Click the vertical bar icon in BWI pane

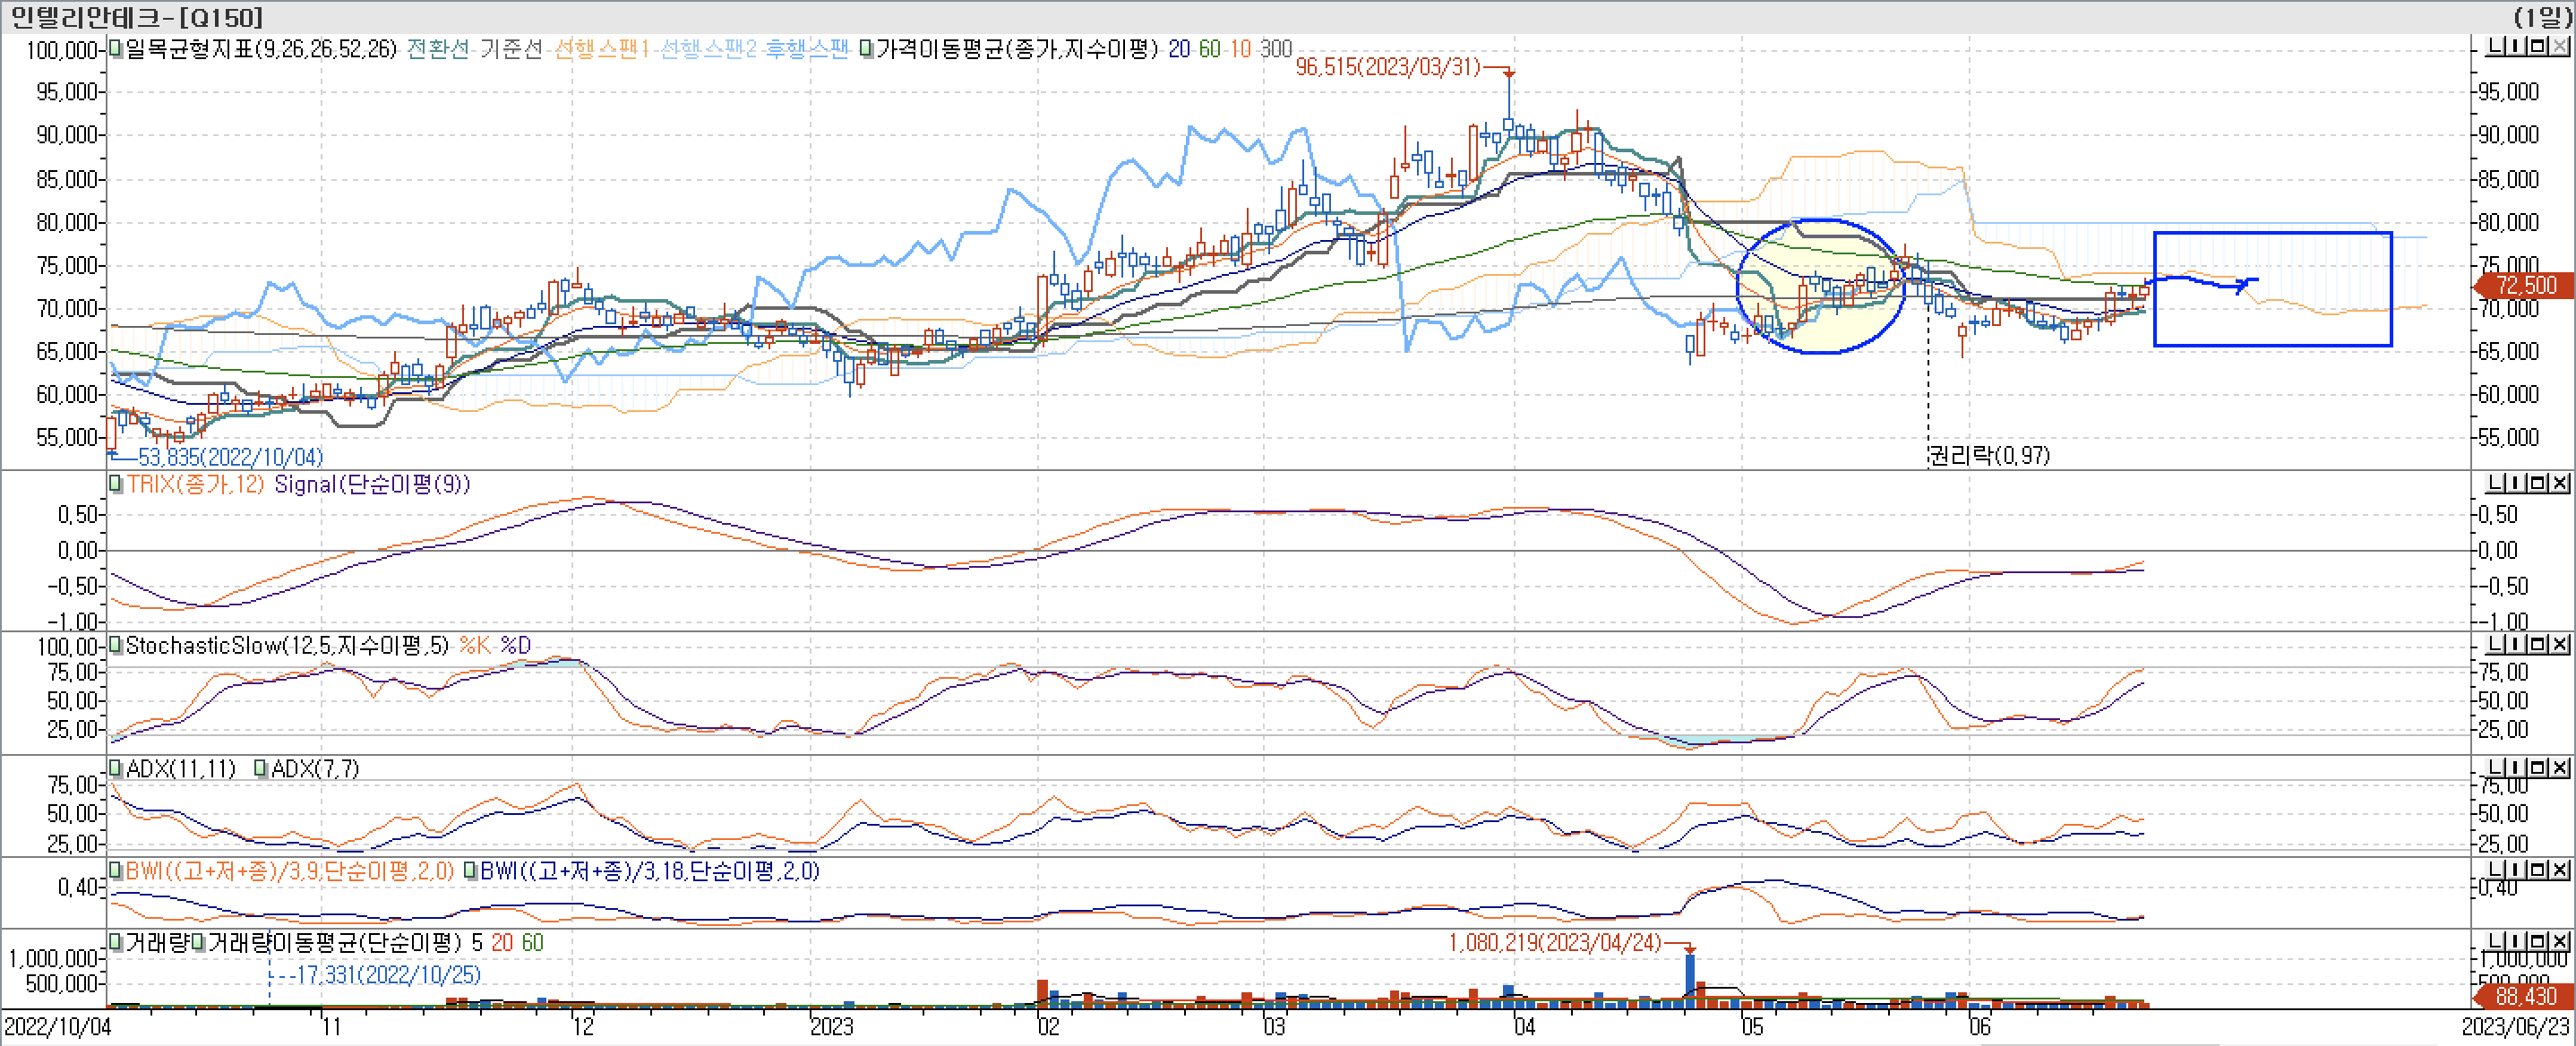tap(2517, 871)
